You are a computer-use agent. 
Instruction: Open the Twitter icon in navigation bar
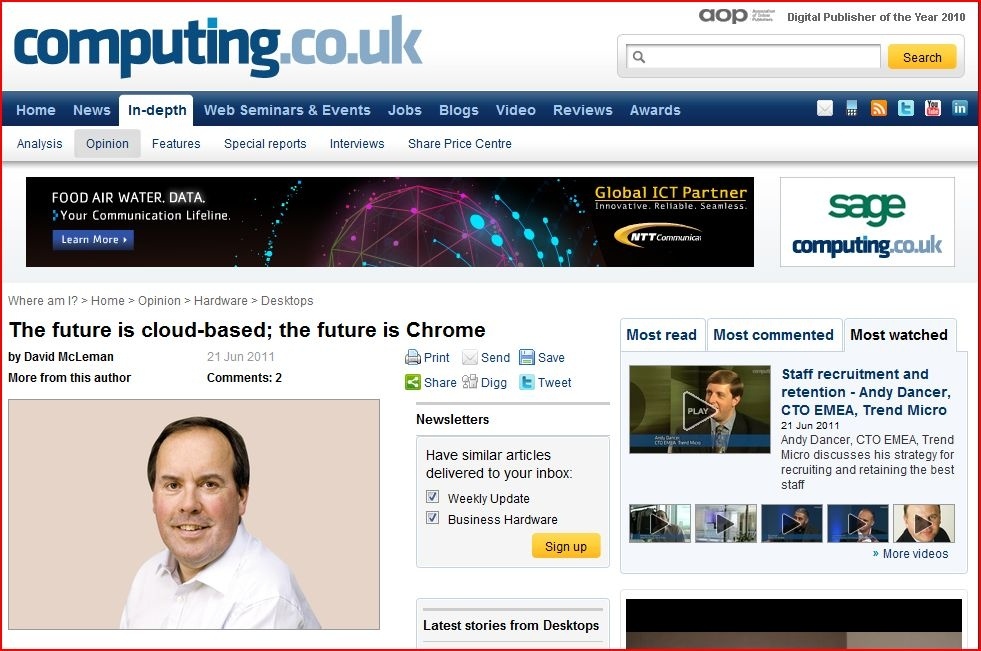tap(906, 109)
